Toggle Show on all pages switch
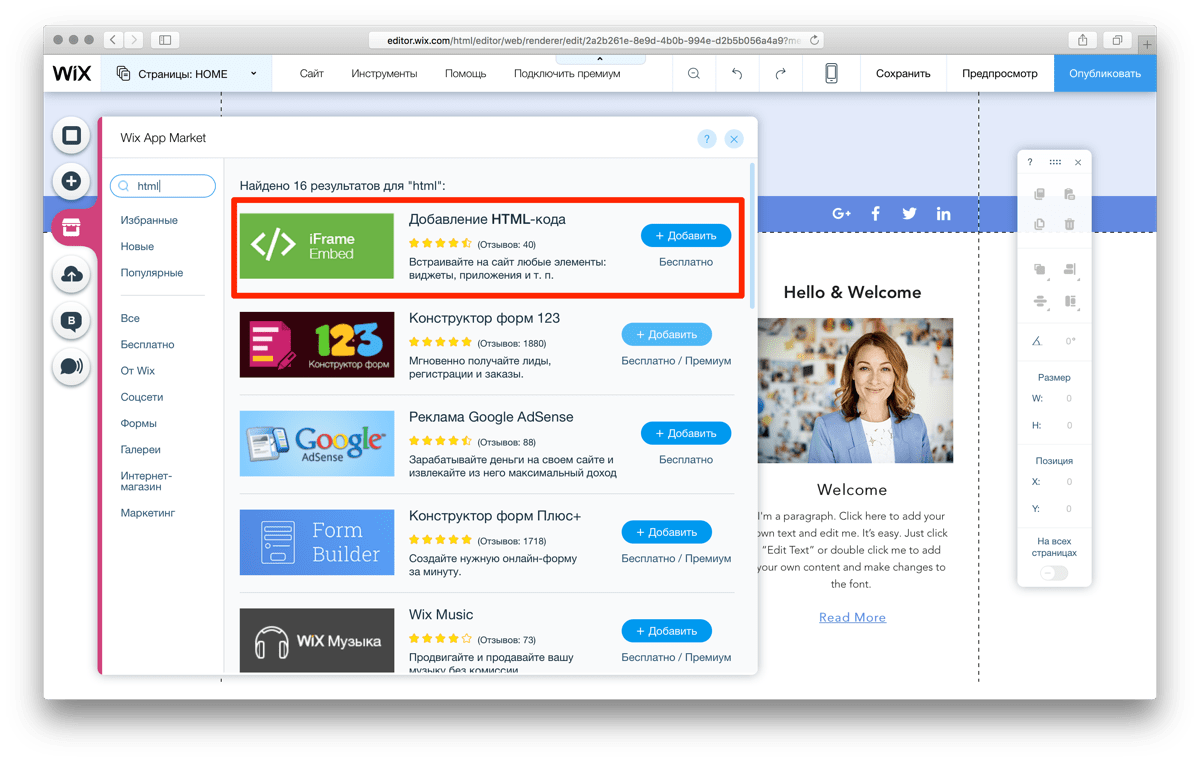Viewport: 1200px width, 762px height. 1054,573
